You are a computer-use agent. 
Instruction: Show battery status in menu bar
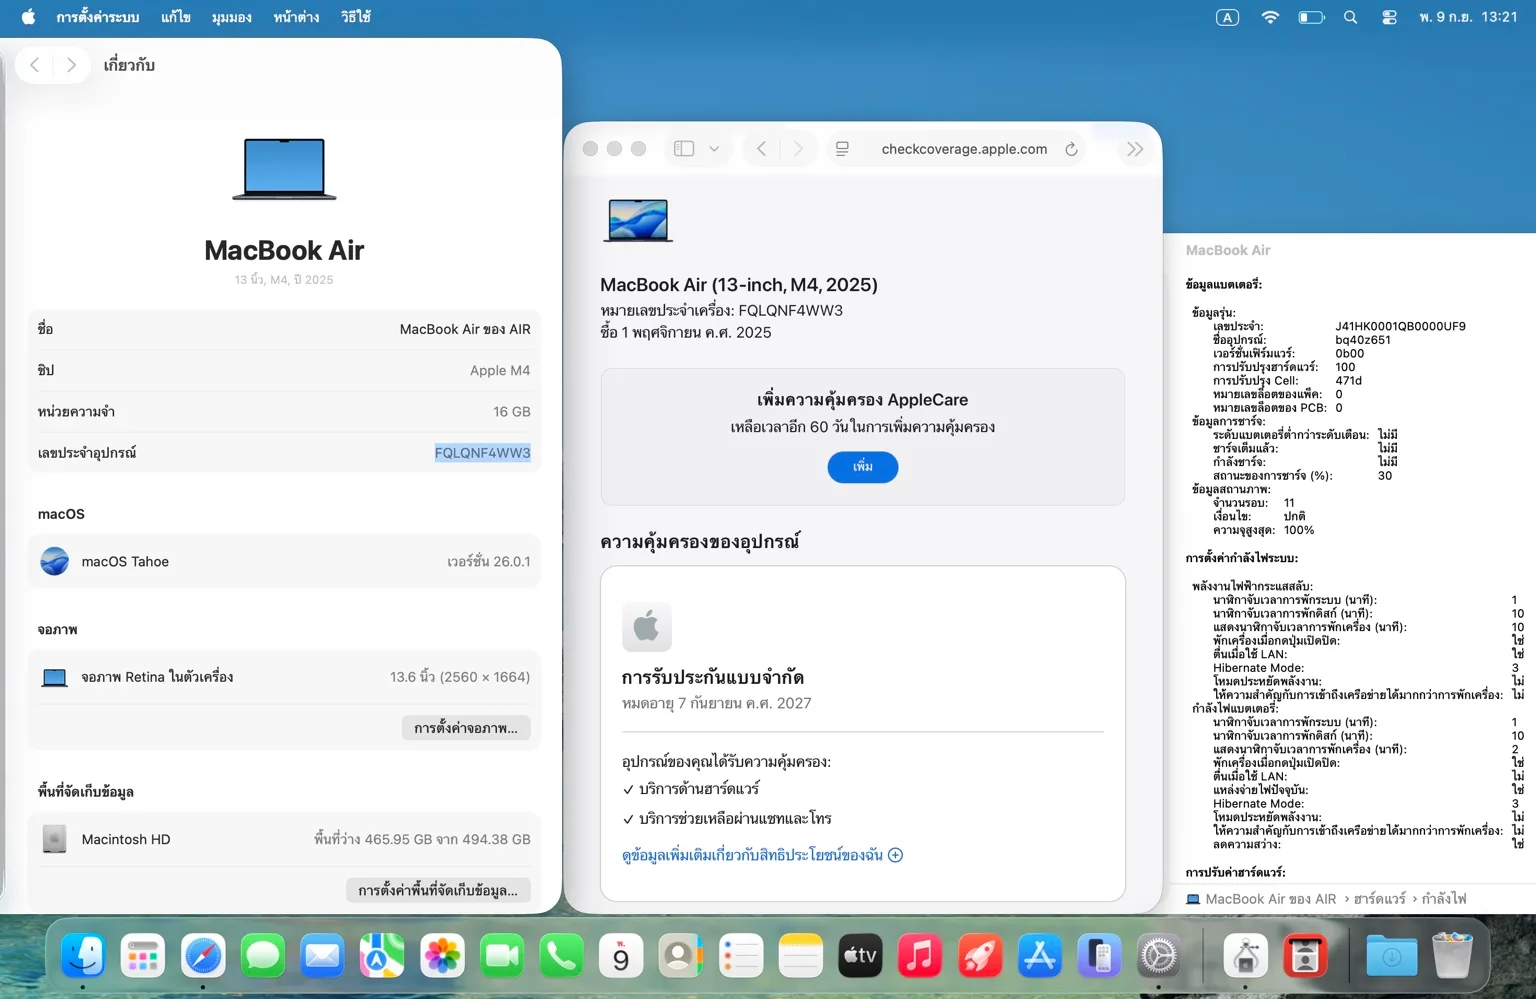1311,17
